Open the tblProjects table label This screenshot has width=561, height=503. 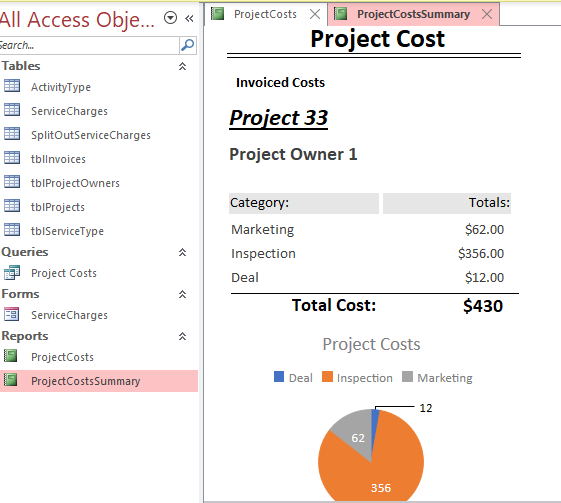click(58, 207)
